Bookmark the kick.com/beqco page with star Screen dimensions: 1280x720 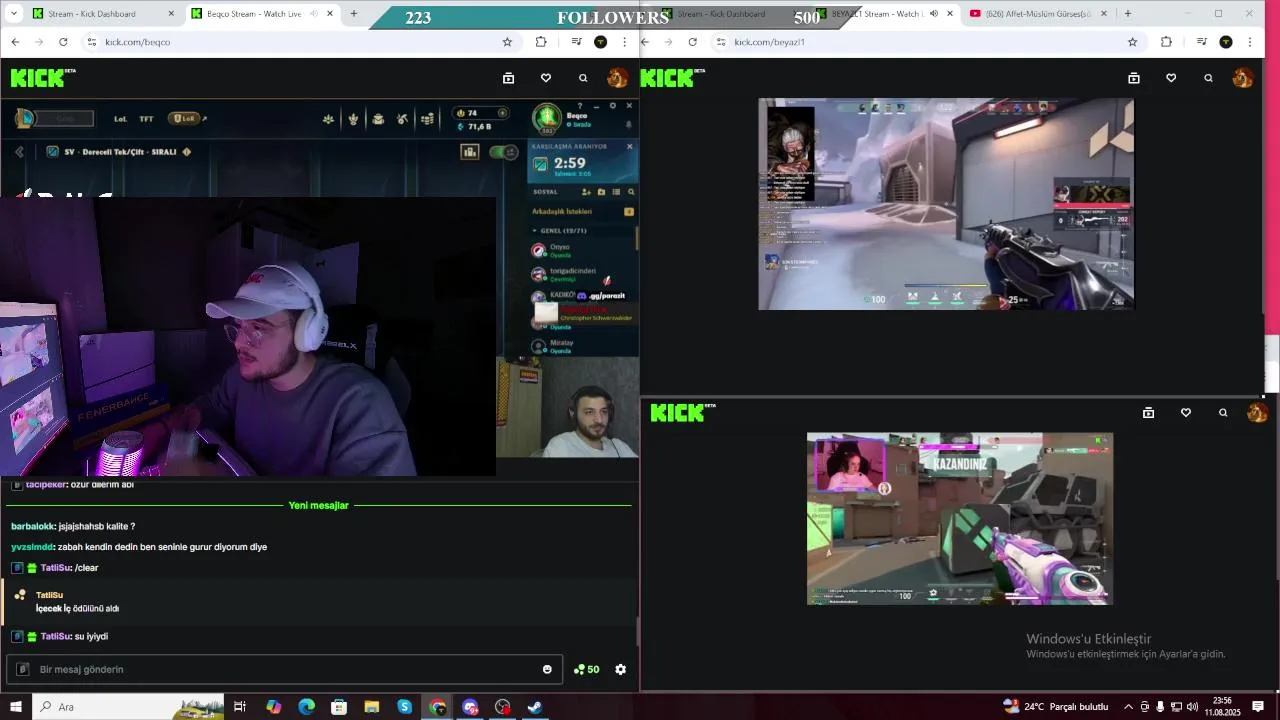pyautogui.click(x=507, y=42)
